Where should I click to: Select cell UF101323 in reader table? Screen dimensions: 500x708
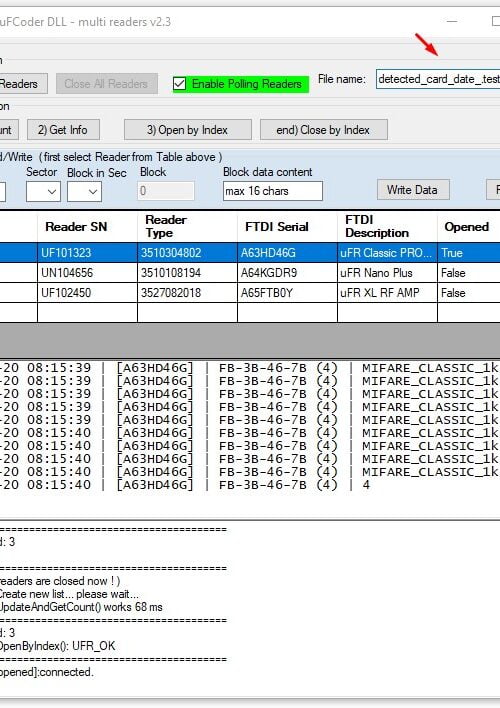87,253
